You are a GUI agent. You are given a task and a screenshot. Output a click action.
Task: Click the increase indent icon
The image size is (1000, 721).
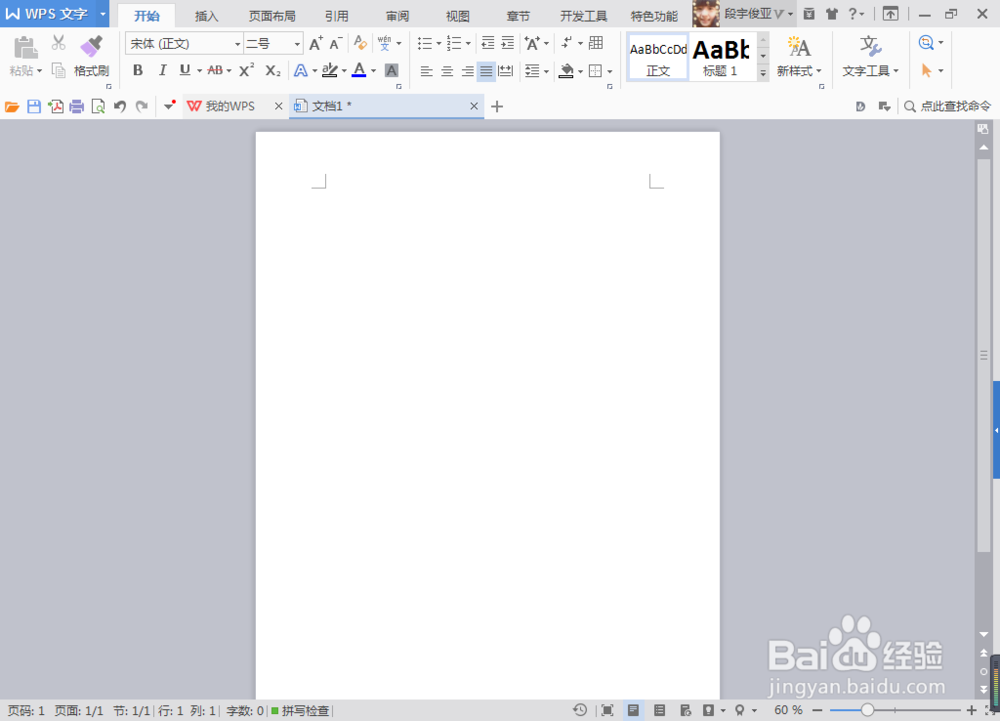[x=508, y=43]
